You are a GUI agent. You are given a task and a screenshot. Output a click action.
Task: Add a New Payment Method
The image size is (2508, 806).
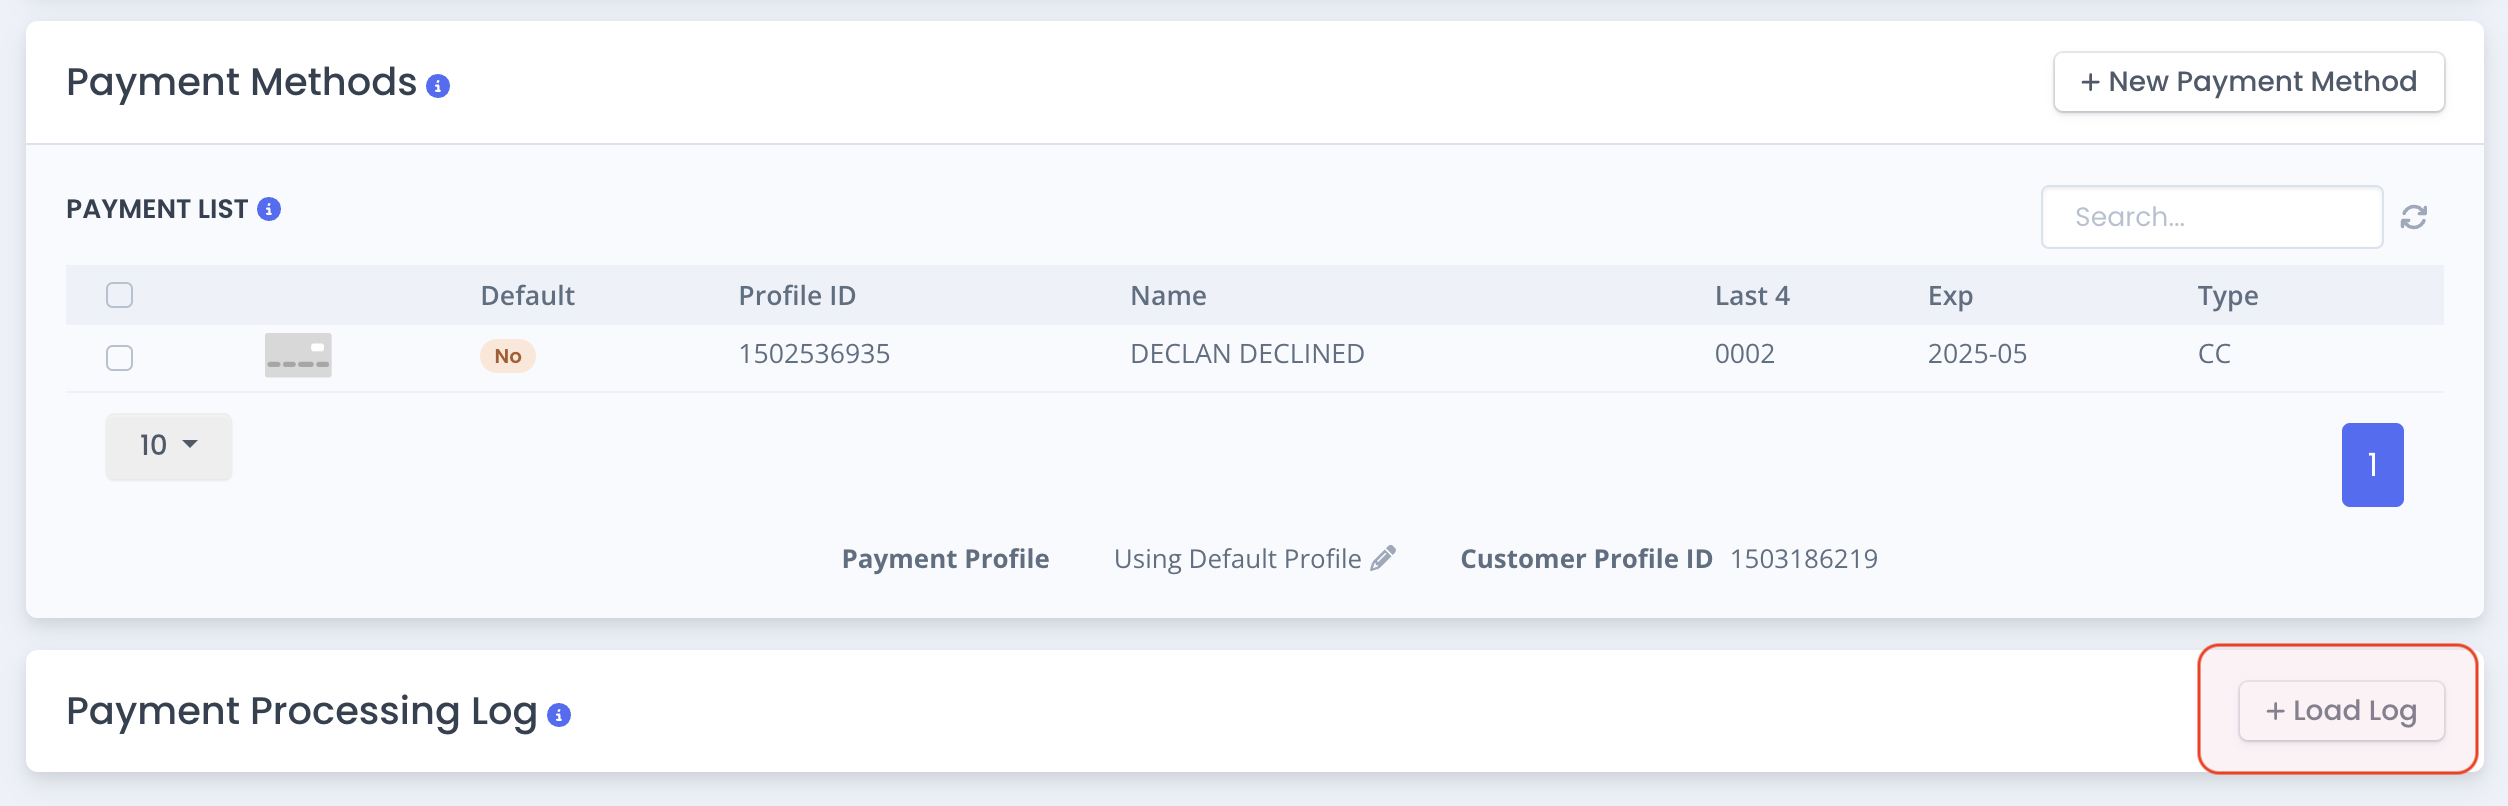[2249, 82]
